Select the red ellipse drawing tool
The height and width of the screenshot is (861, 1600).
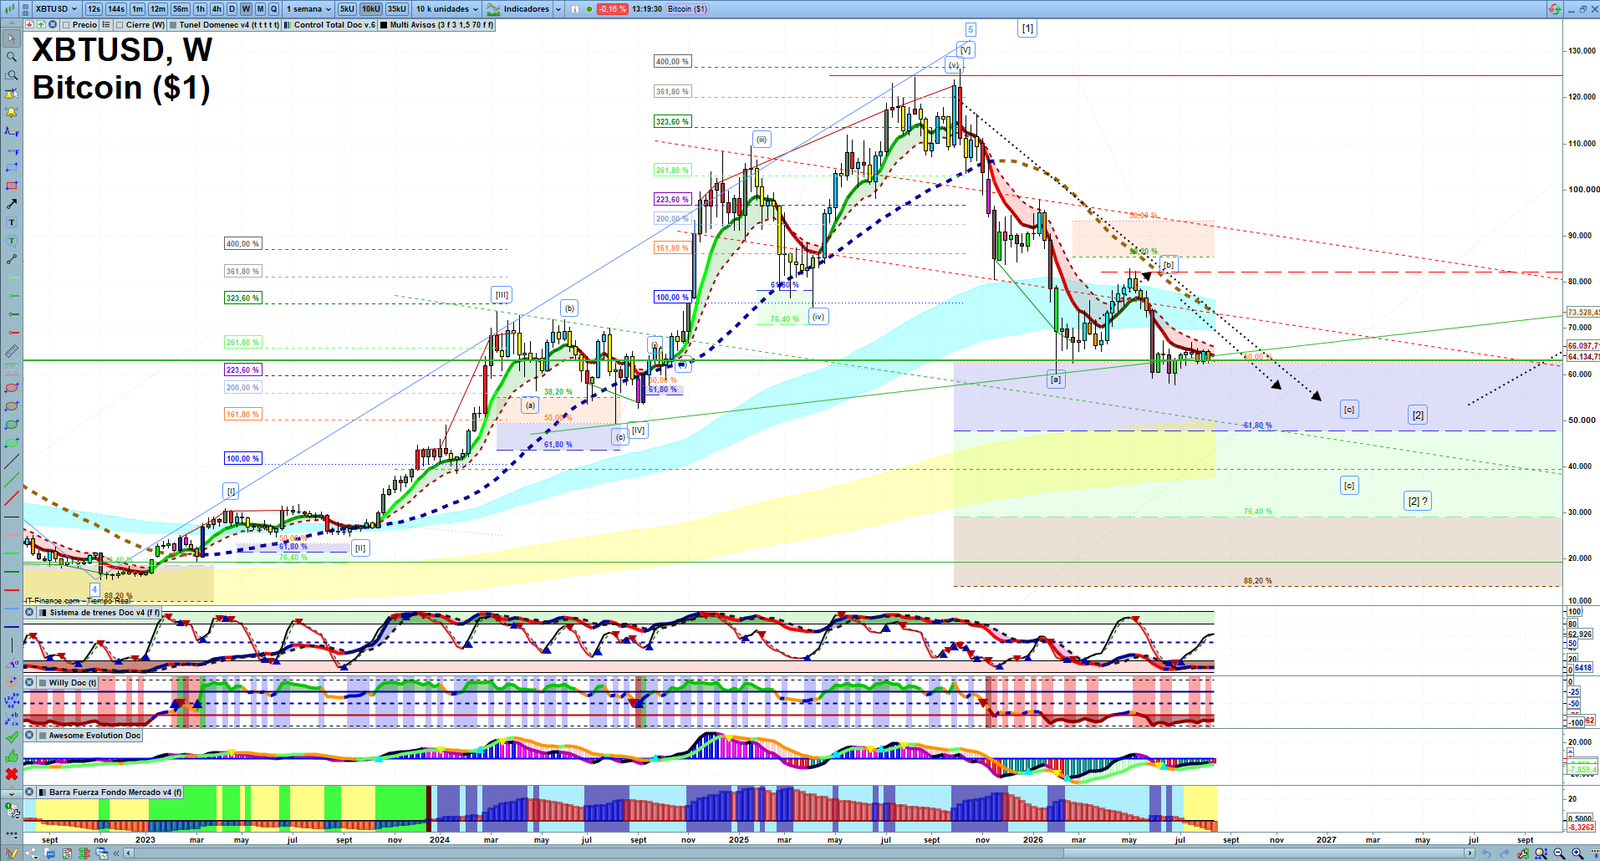pos(12,387)
